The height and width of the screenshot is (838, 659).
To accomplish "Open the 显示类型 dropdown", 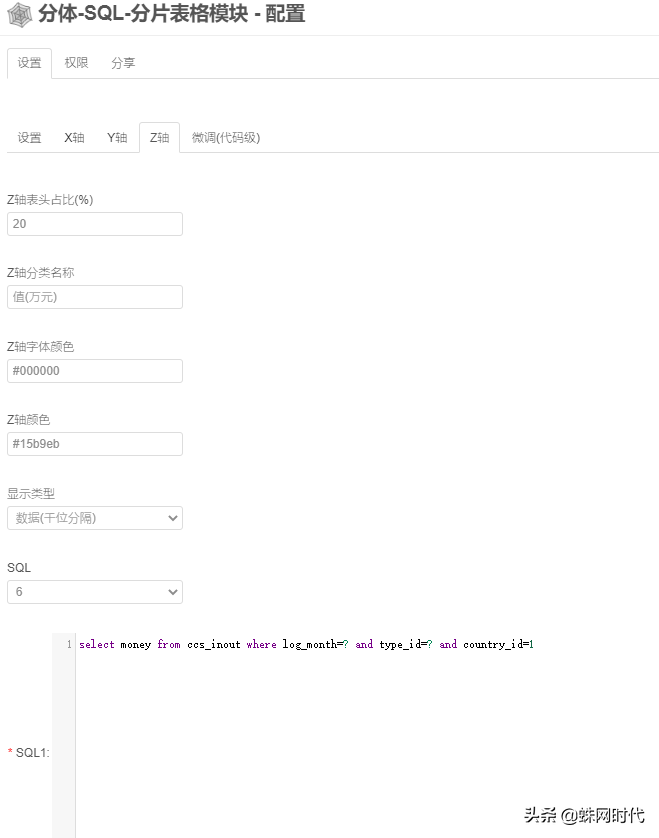I will pos(95,518).
